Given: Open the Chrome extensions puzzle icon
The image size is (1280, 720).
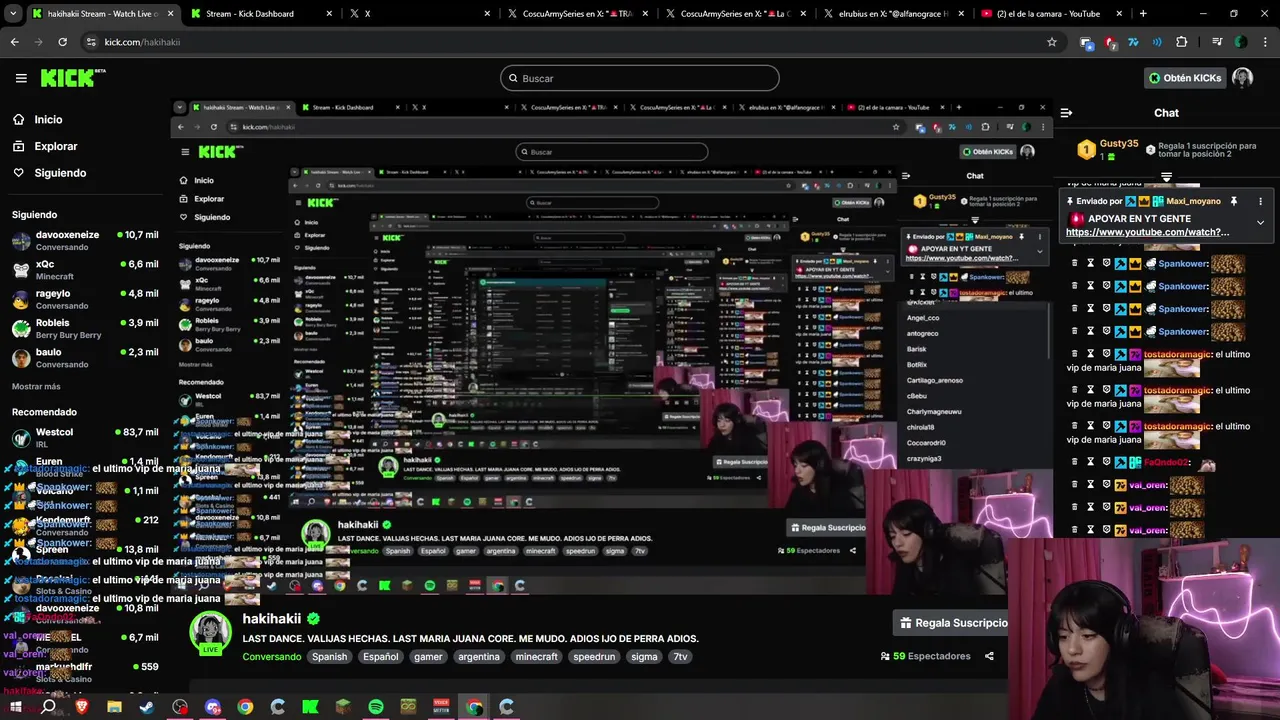Looking at the screenshot, I should tap(1182, 42).
